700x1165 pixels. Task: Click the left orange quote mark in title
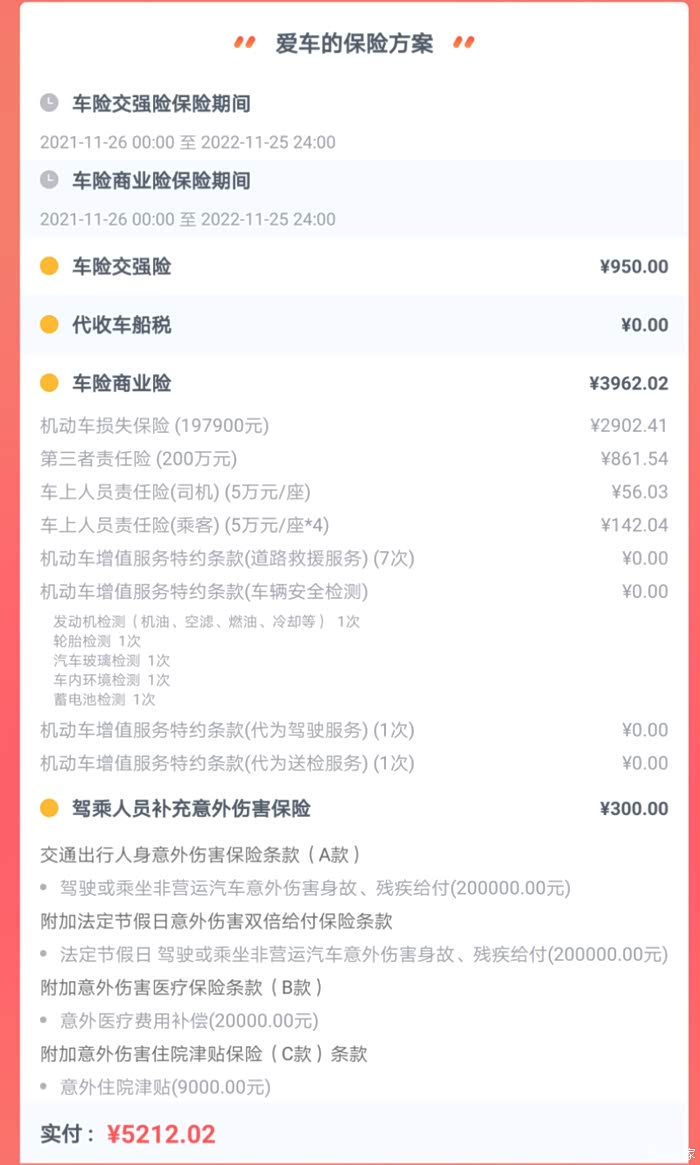tap(244, 42)
